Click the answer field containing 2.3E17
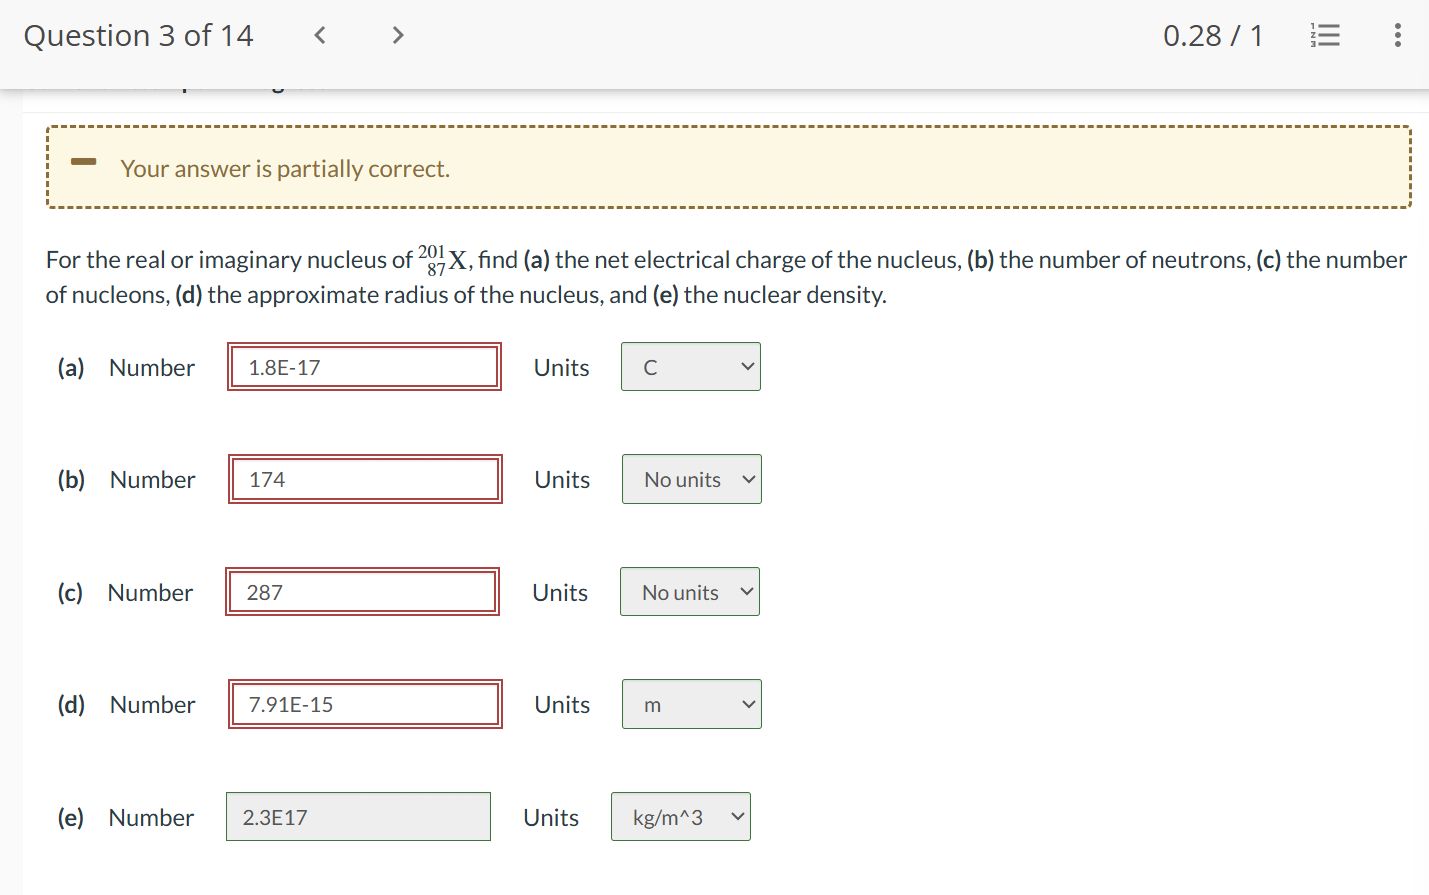 coord(358,816)
